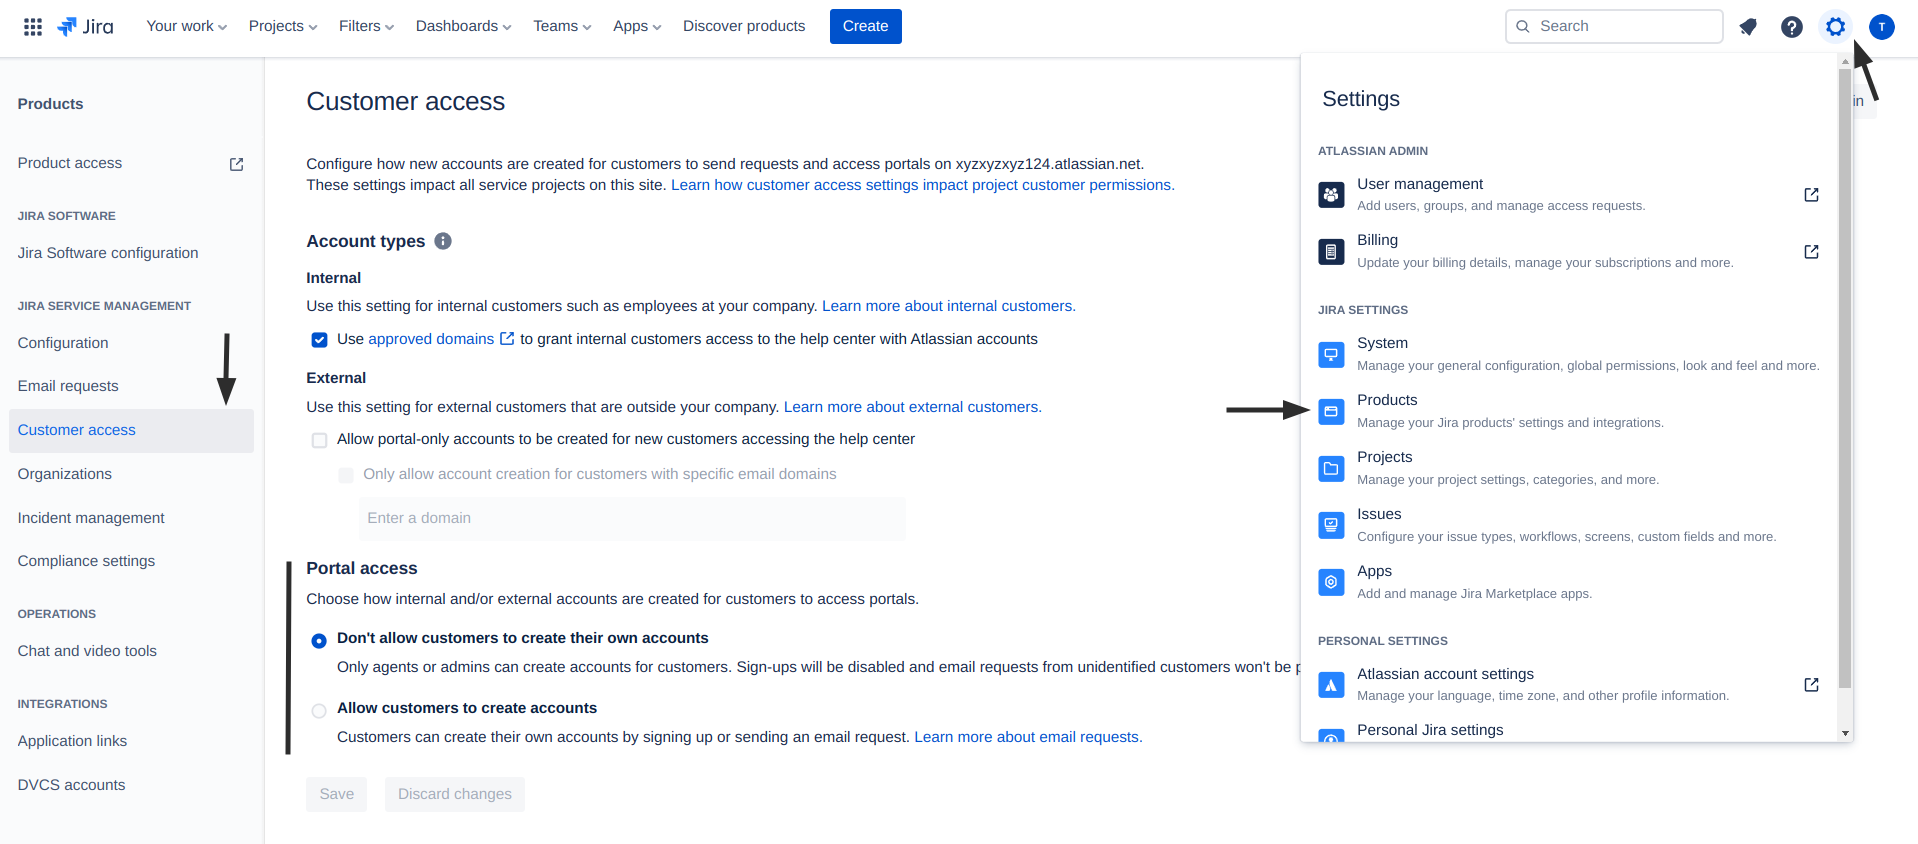Open the help question mark icon
Screen dimensions: 1918x844
pyautogui.click(x=1792, y=27)
